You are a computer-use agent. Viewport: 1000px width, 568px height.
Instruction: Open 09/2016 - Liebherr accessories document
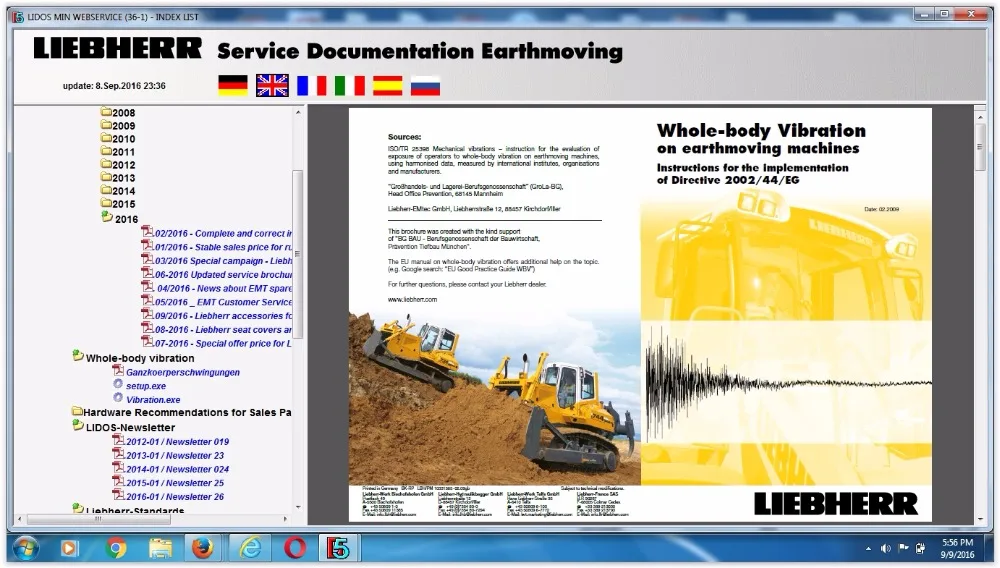223,316
